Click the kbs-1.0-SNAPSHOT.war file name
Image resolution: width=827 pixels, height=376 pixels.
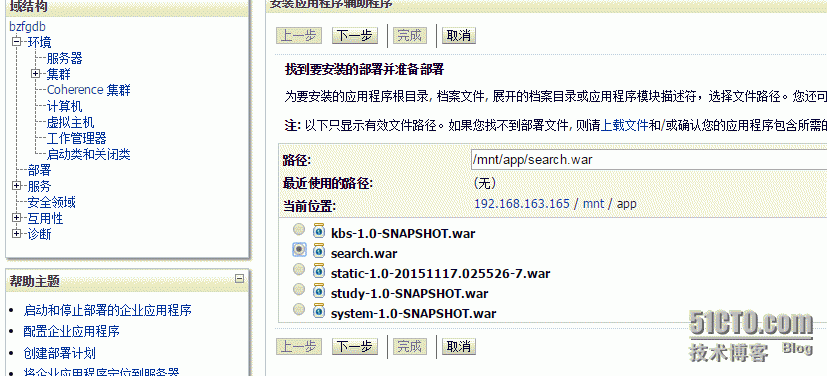coord(403,233)
